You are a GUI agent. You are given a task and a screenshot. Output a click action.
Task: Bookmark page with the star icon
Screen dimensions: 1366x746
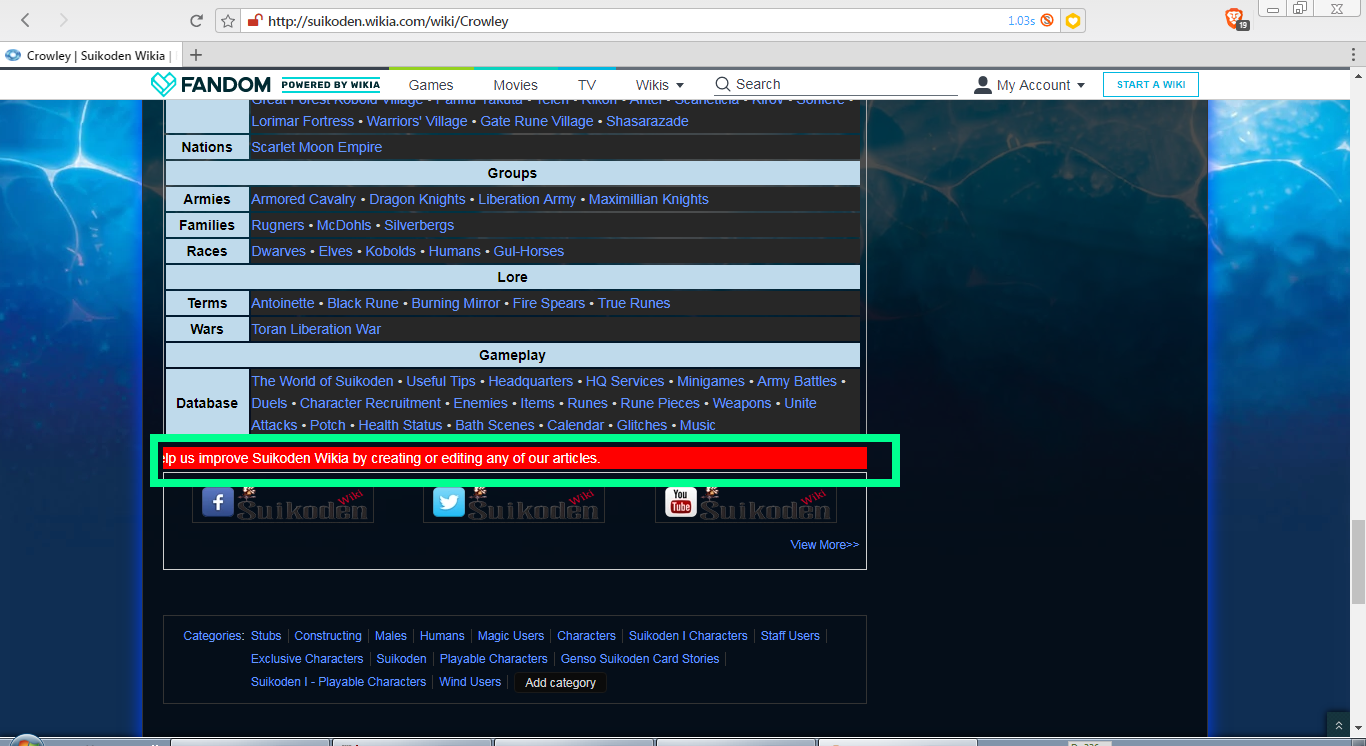click(228, 20)
